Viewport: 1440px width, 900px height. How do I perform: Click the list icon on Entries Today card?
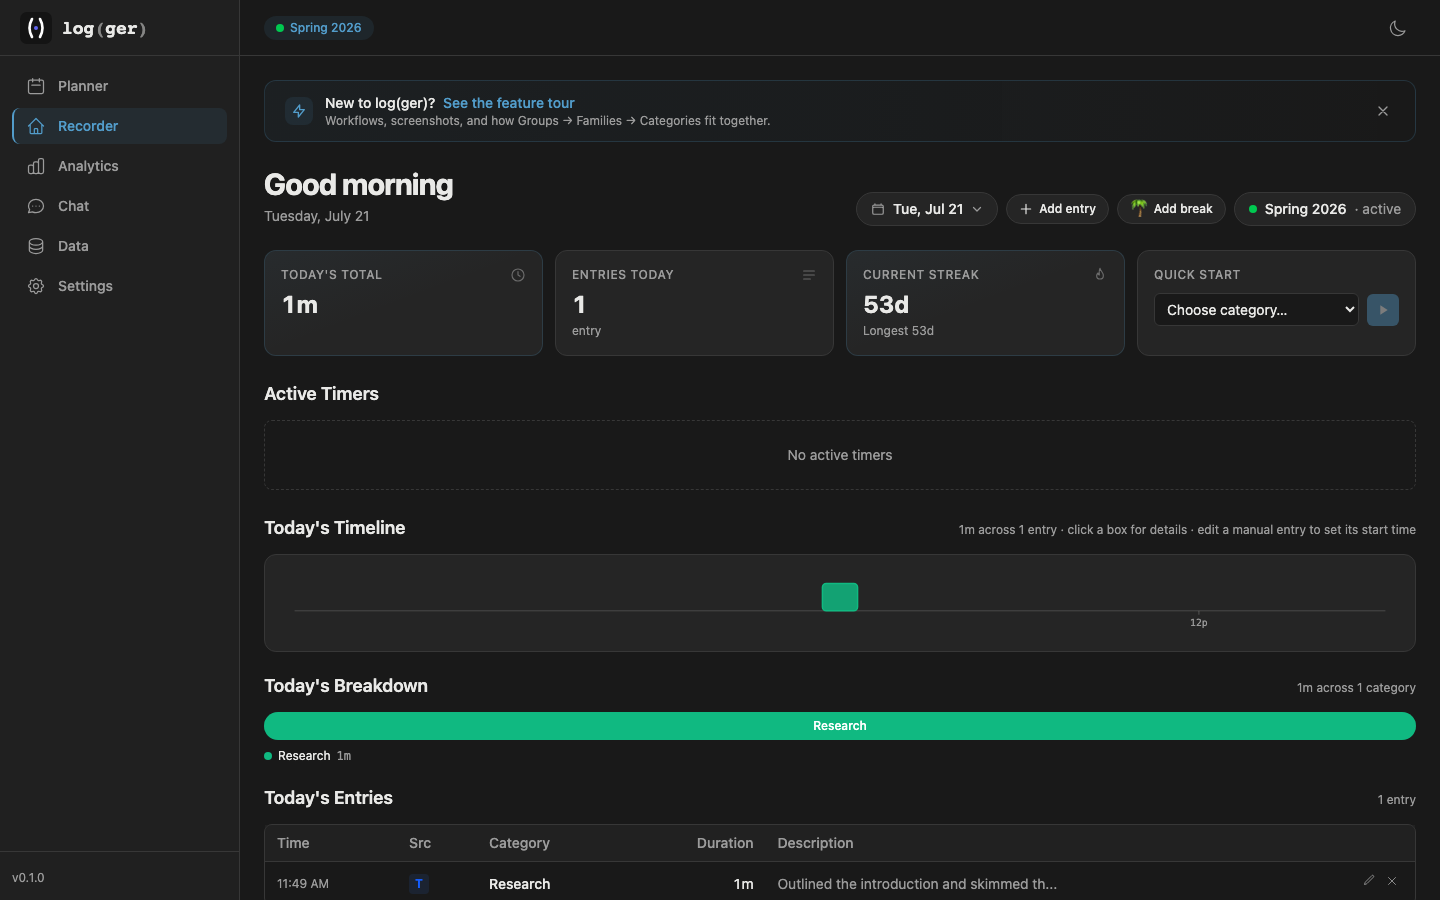point(809,275)
